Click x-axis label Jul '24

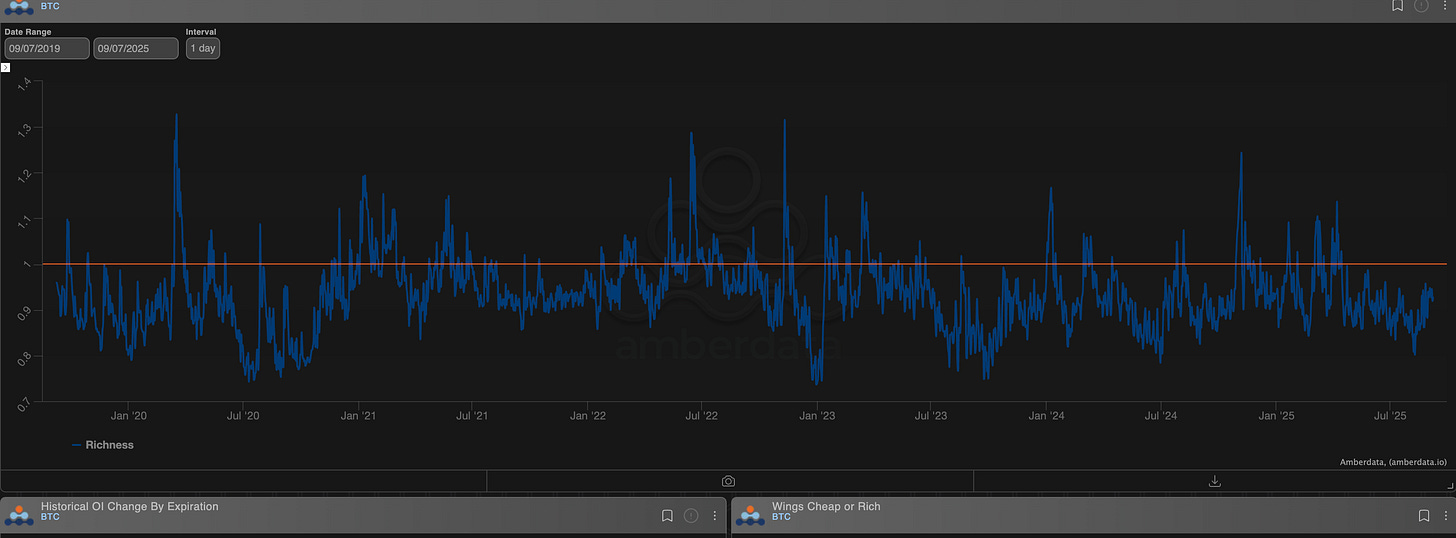point(1161,415)
